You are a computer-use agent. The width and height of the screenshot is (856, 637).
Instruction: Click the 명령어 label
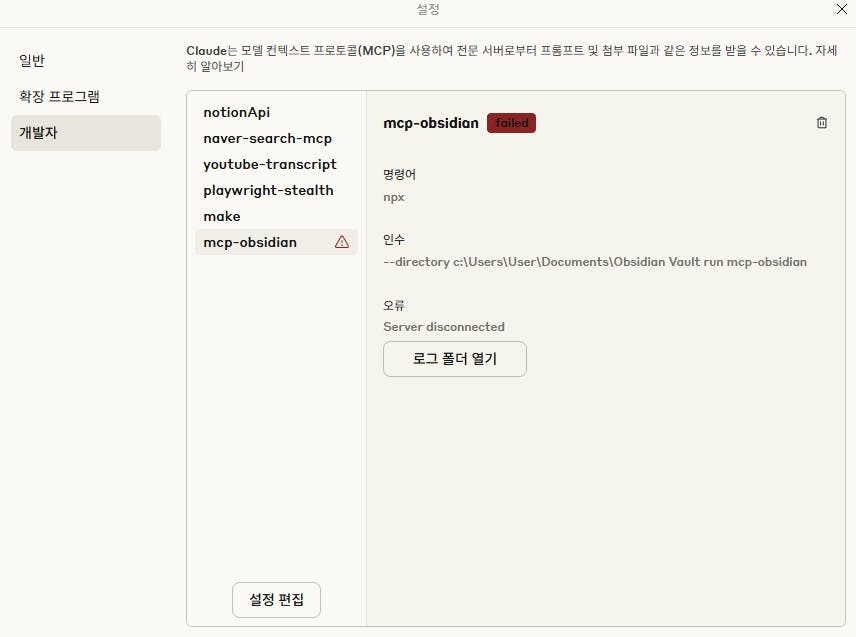[399, 175]
